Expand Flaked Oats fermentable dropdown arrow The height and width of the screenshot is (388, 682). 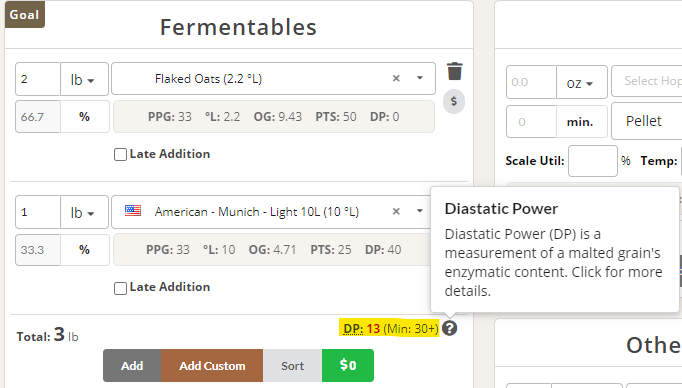pos(420,78)
